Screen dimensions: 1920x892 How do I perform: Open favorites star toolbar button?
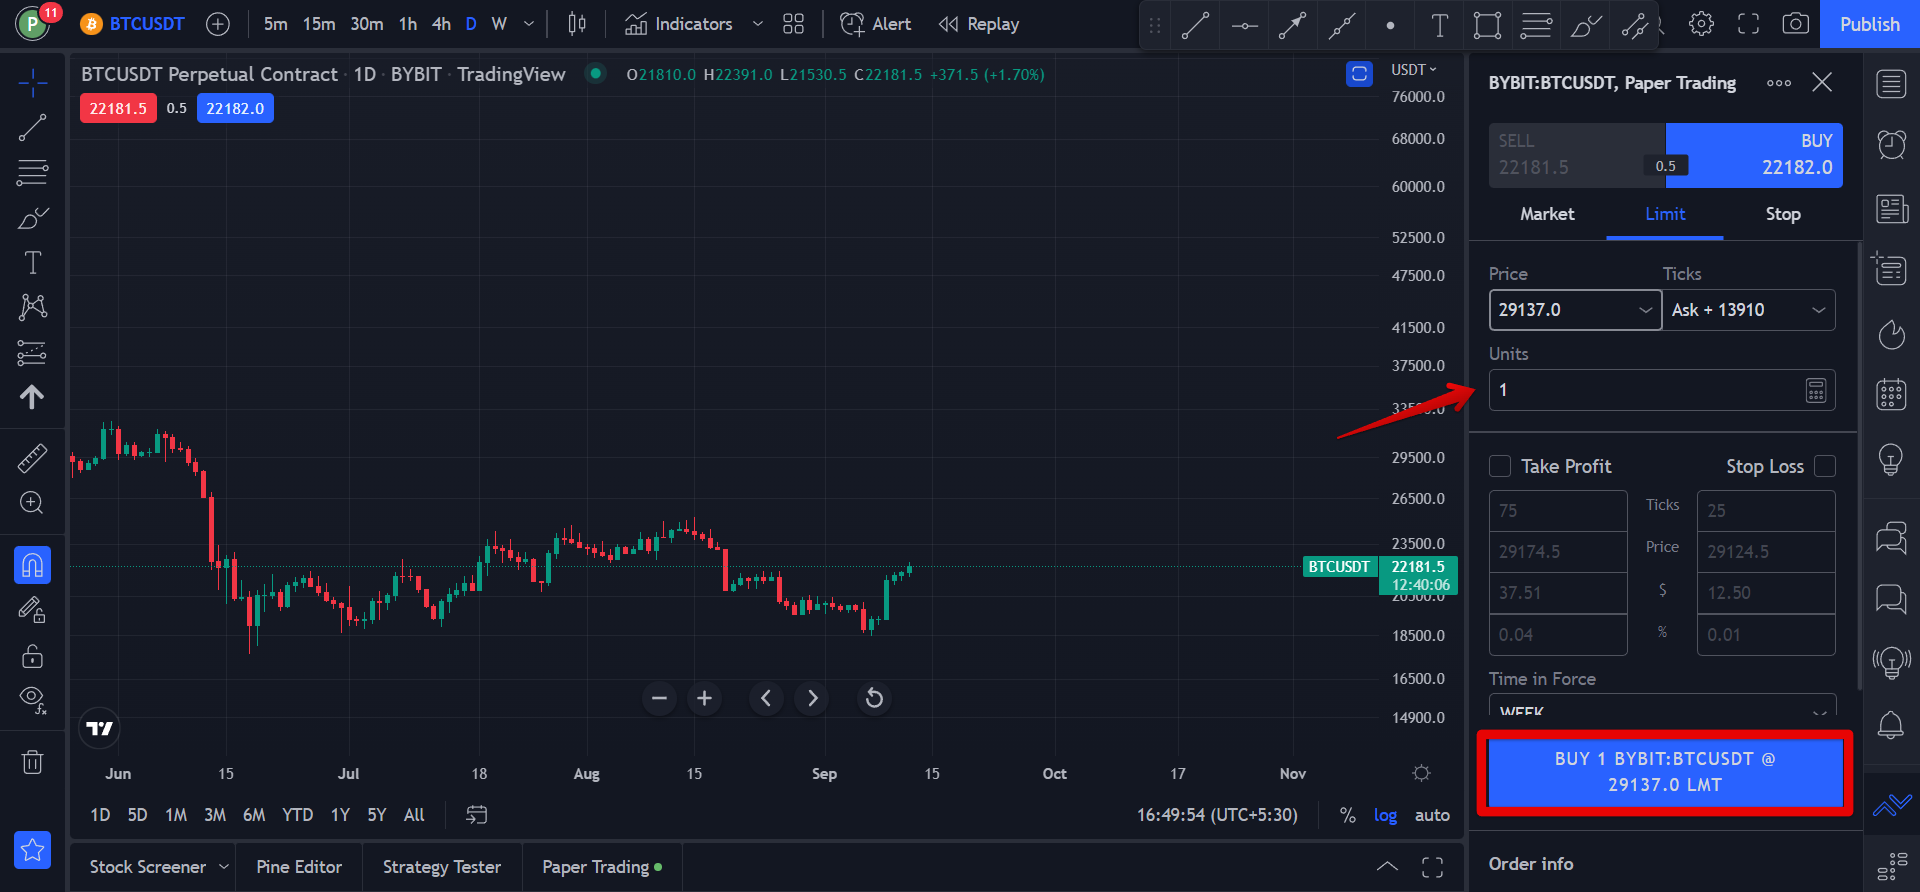[32, 850]
